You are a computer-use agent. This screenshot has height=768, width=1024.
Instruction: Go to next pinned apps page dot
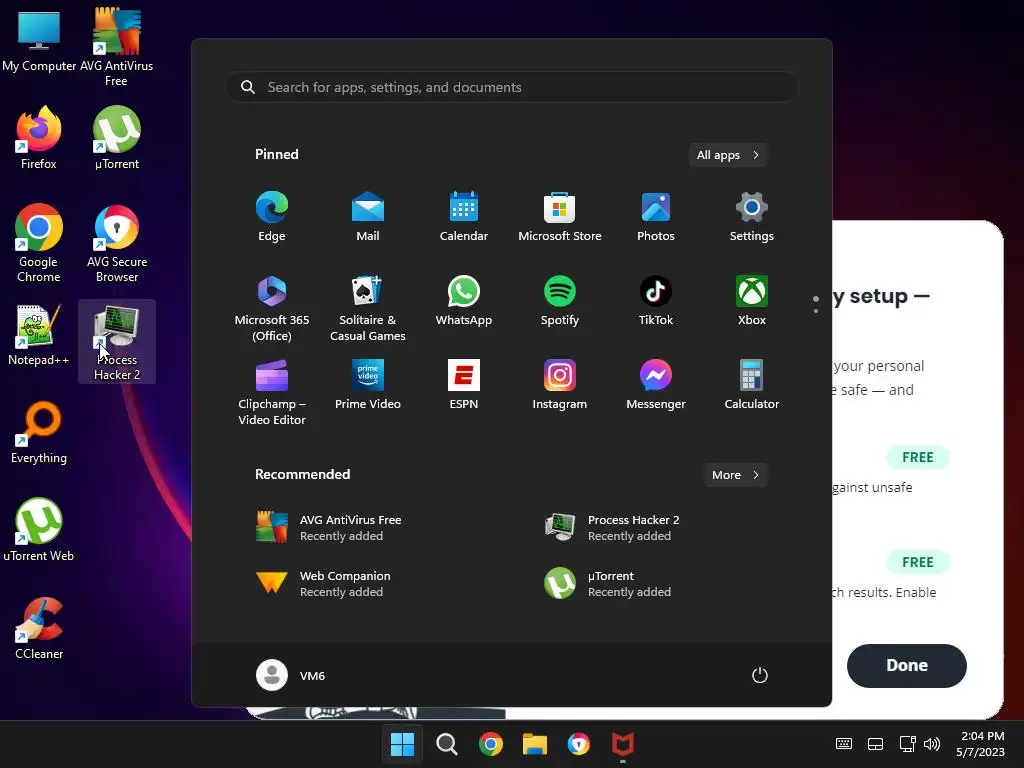click(x=816, y=311)
